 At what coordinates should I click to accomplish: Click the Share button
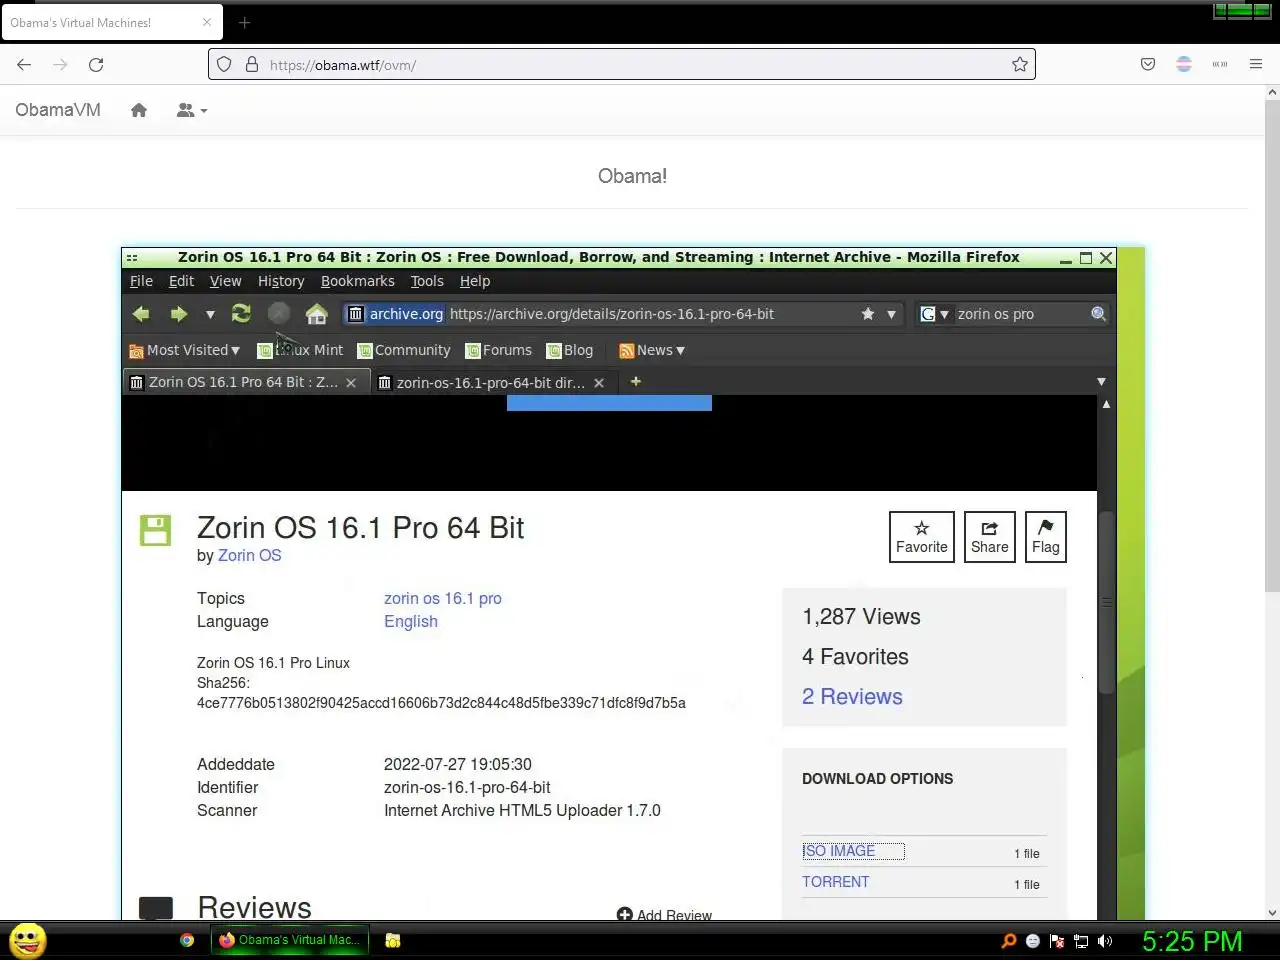(990, 537)
